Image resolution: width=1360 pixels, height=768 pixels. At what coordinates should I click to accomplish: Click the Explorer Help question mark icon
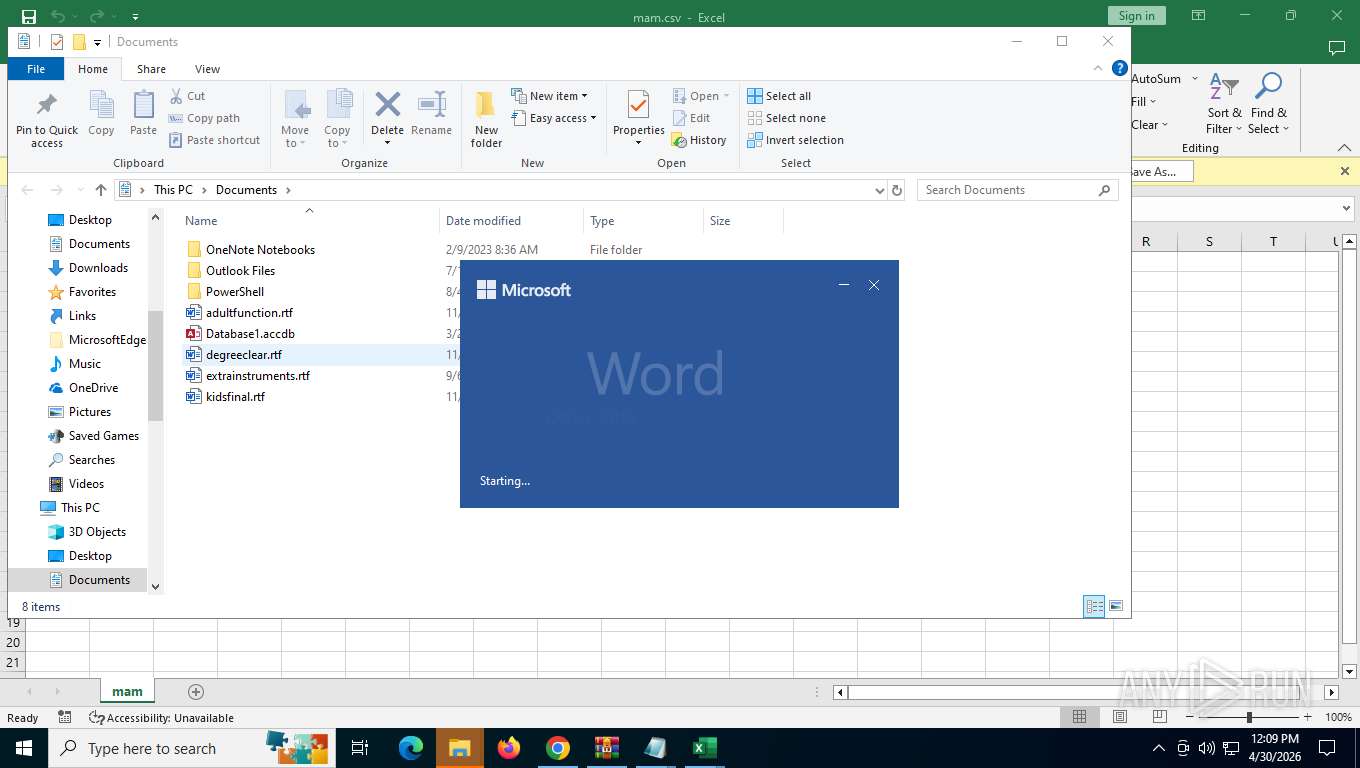[x=1120, y=68]
